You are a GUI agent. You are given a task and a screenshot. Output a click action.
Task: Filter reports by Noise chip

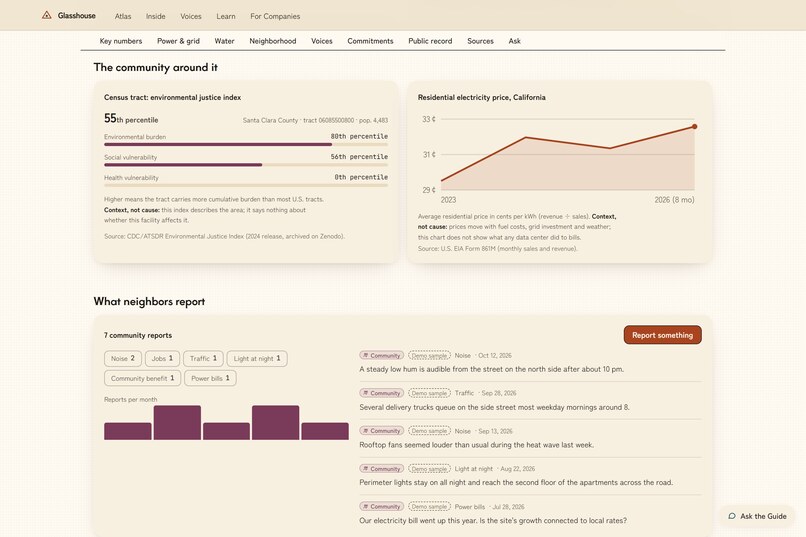(123, 358)
